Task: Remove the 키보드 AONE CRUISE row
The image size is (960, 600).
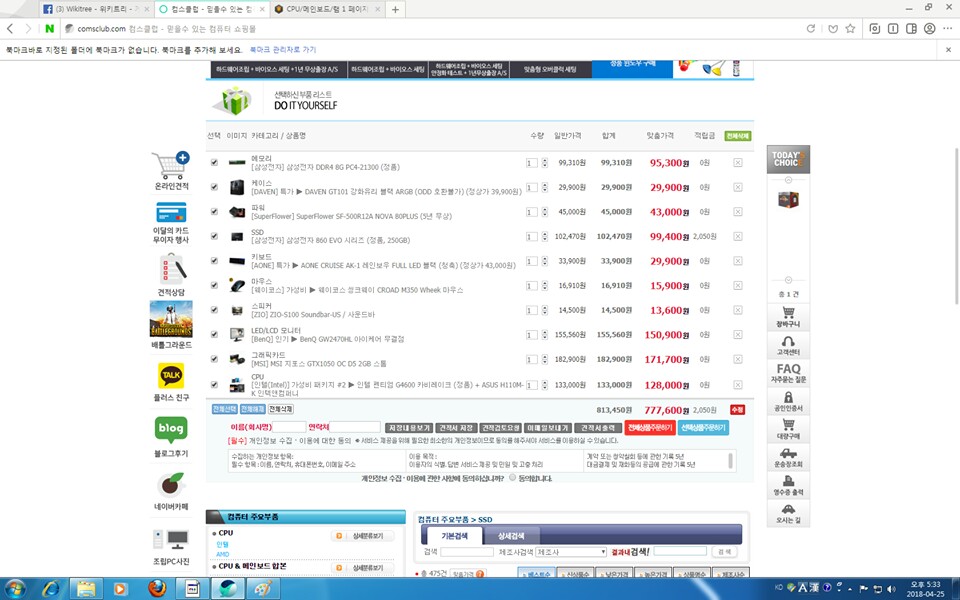Action: (x=738, y=261)
